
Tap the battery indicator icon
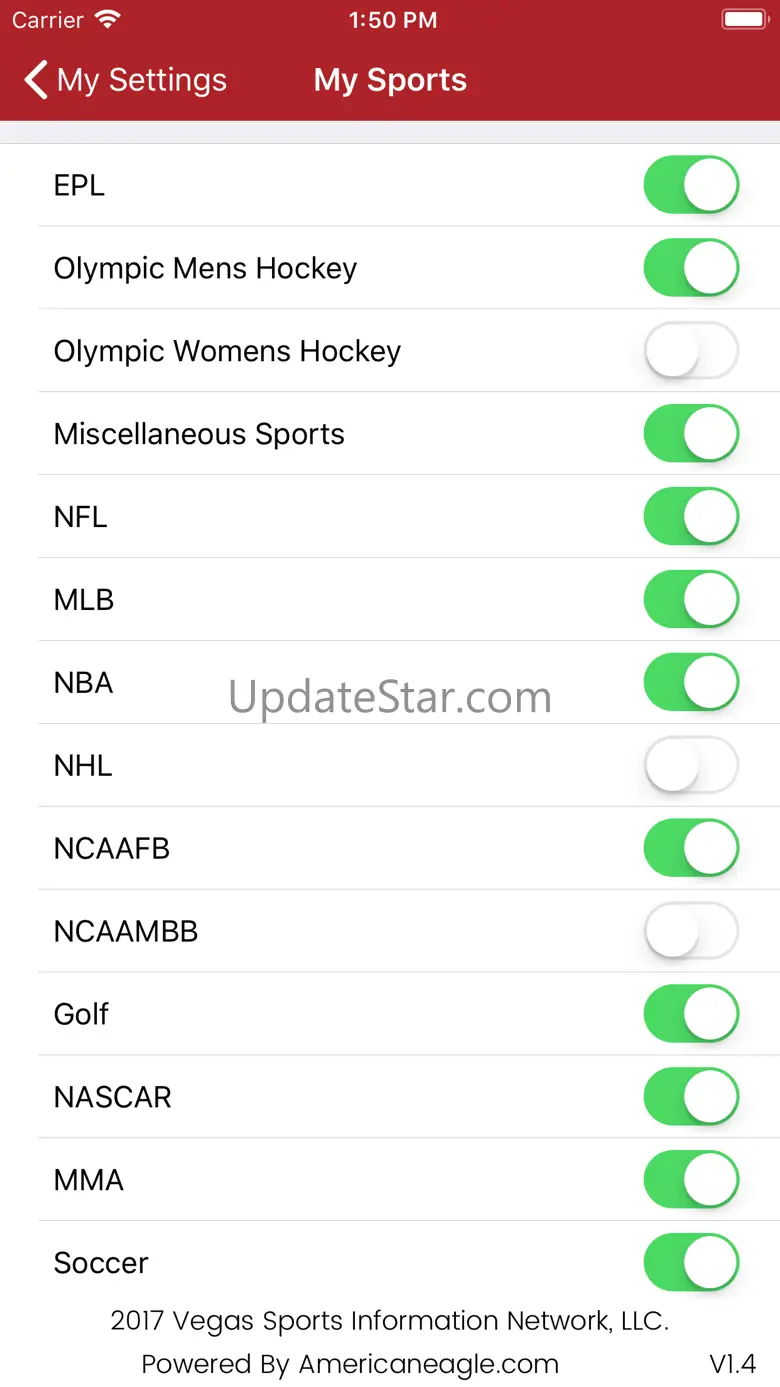click(x=744, y=20)
